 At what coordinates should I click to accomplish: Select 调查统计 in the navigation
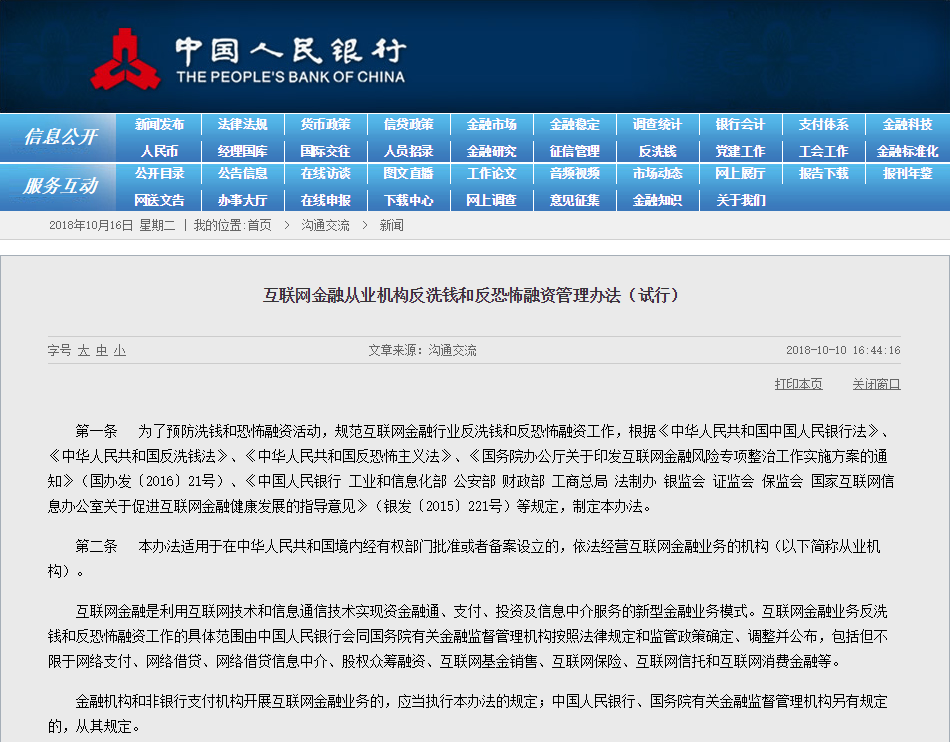[657, 124]
